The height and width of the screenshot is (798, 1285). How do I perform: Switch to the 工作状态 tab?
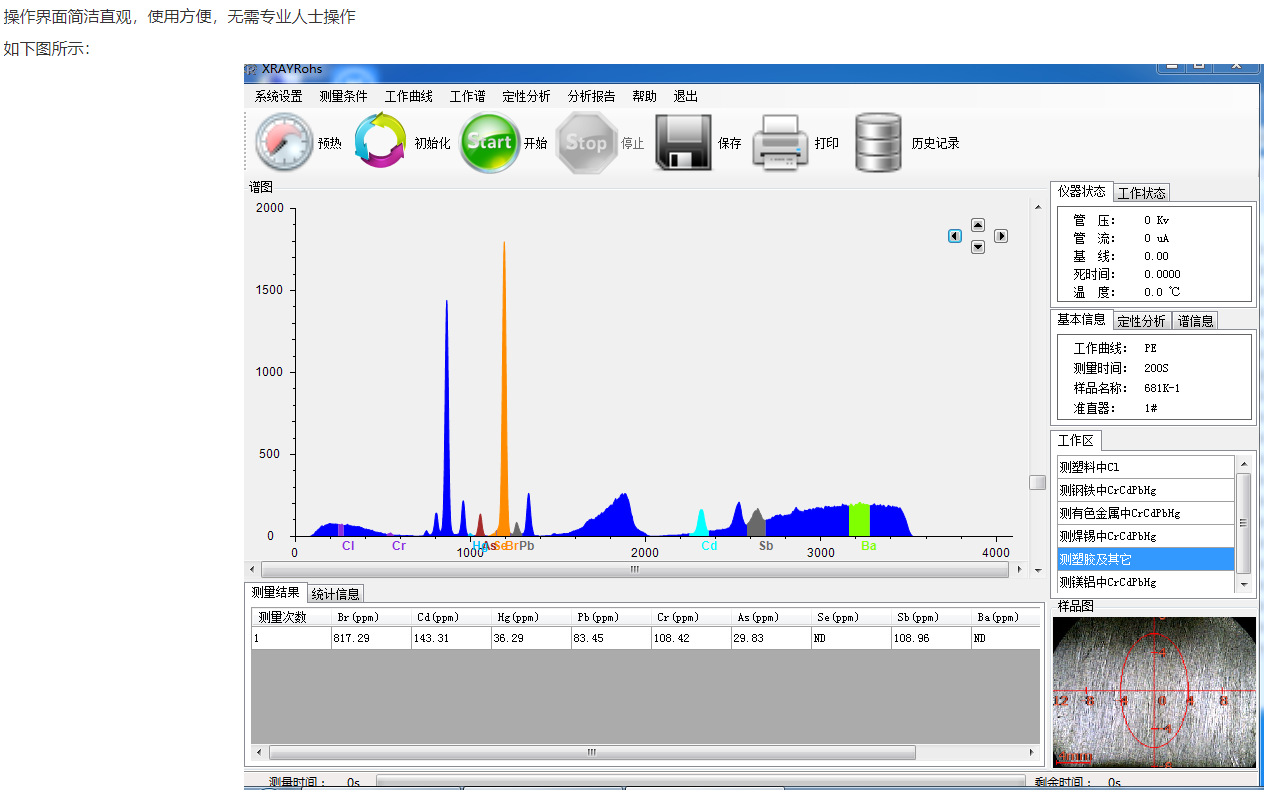(1141, 193)
